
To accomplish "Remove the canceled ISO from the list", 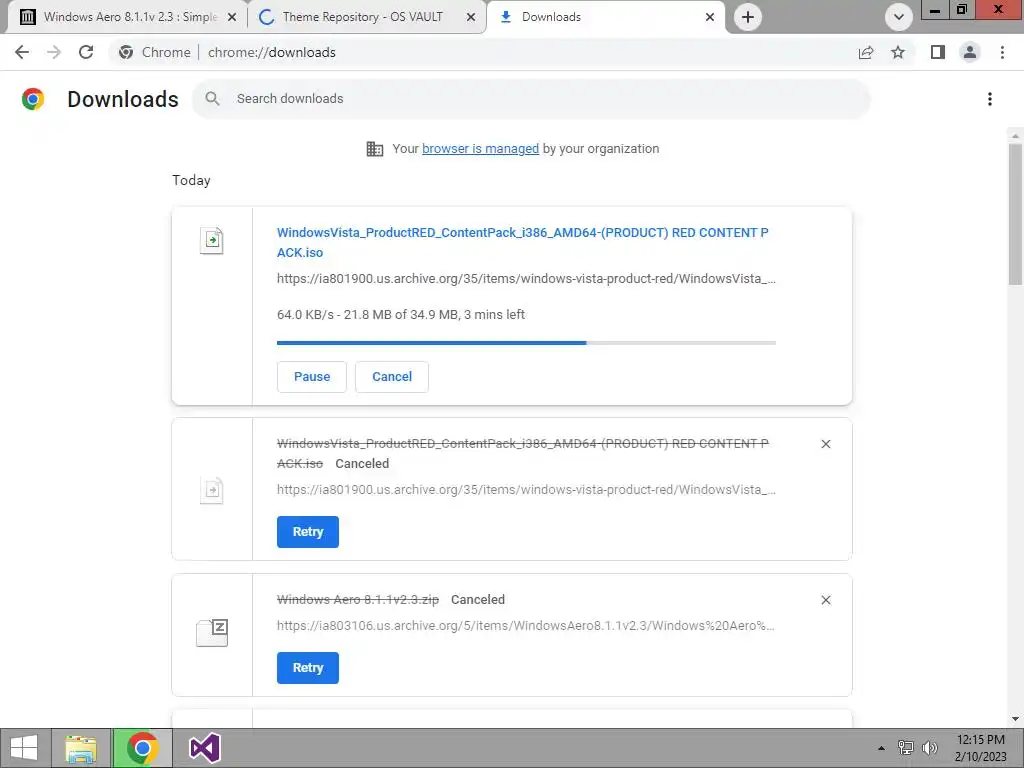I will 825,444.
